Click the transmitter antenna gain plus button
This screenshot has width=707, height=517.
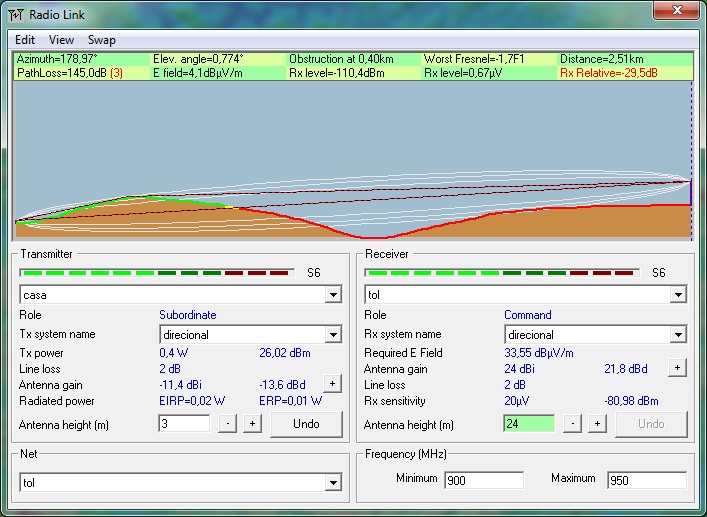331,384
